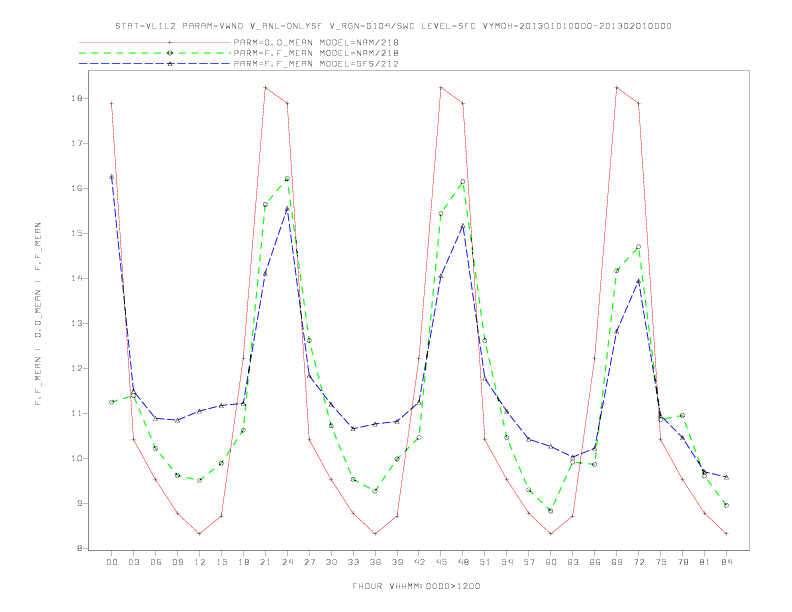Click y-axis tick label 15

(x=76, y=233)
